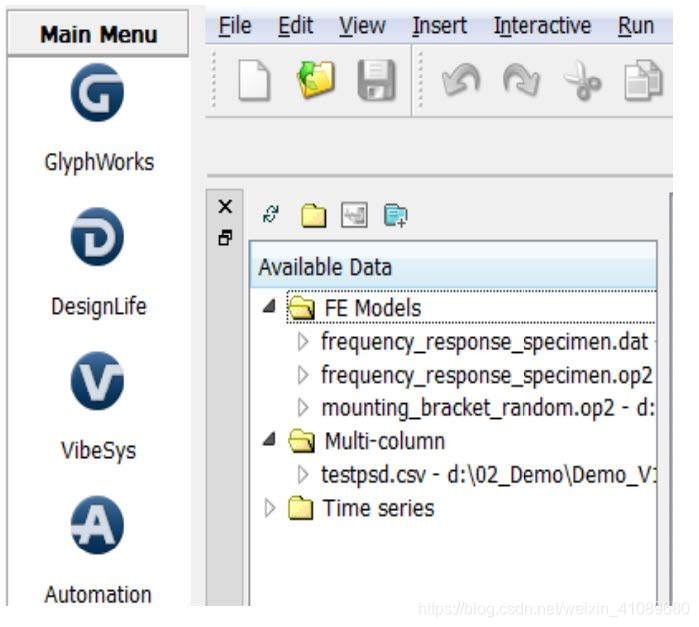Expand mounting_bracket_random.op2 entry arrow
The image size is (699, 627).
[x=303, y=408]
